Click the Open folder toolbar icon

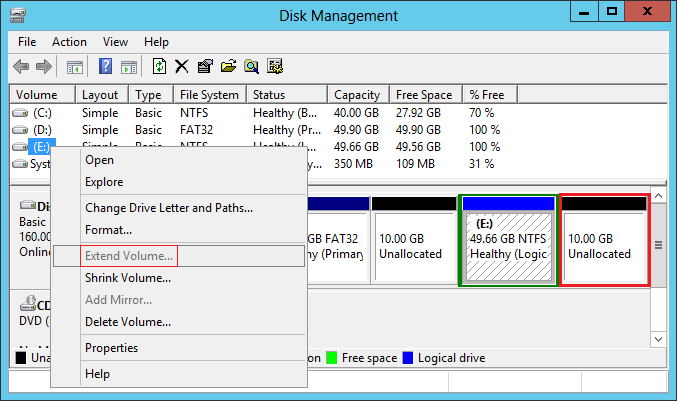228,67
